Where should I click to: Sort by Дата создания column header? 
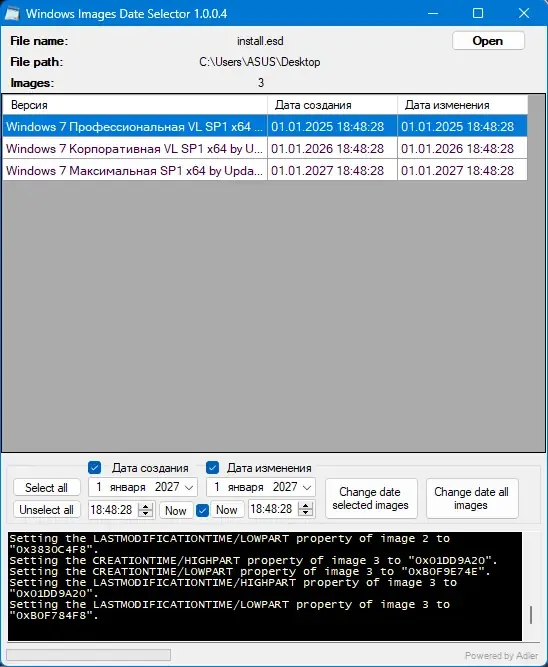332,105
